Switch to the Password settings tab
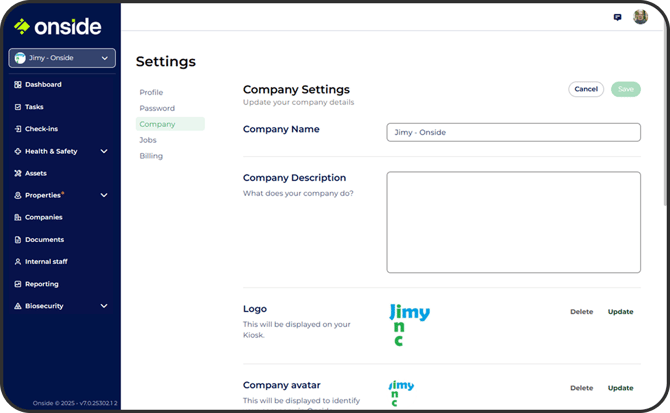670x413 pixels. coord(157,108)
